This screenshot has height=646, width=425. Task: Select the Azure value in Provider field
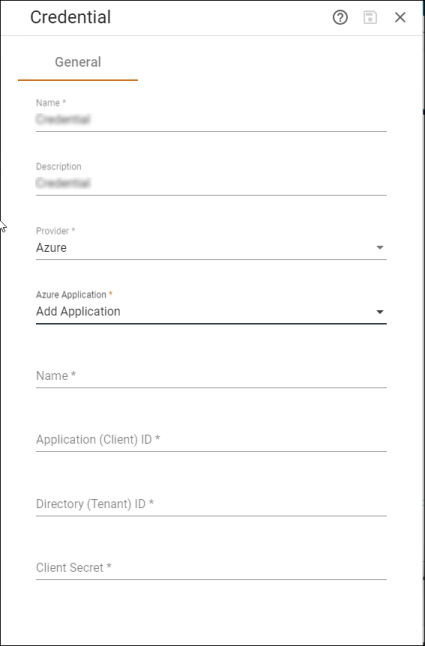51,248
